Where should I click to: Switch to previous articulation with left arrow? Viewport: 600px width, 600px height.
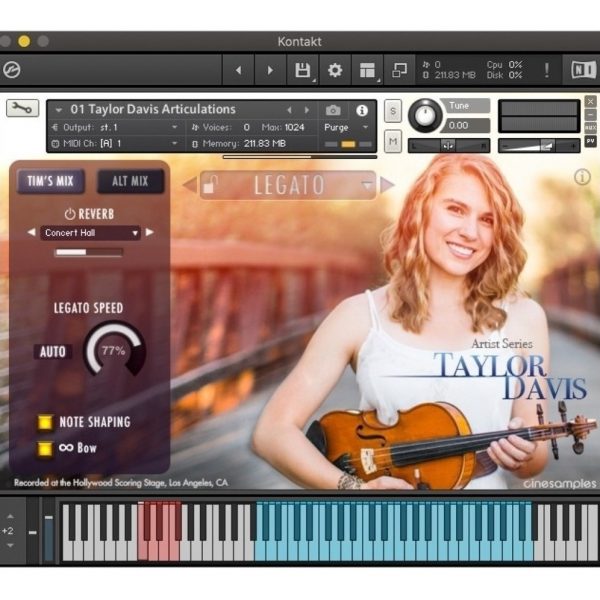point(190,185)
